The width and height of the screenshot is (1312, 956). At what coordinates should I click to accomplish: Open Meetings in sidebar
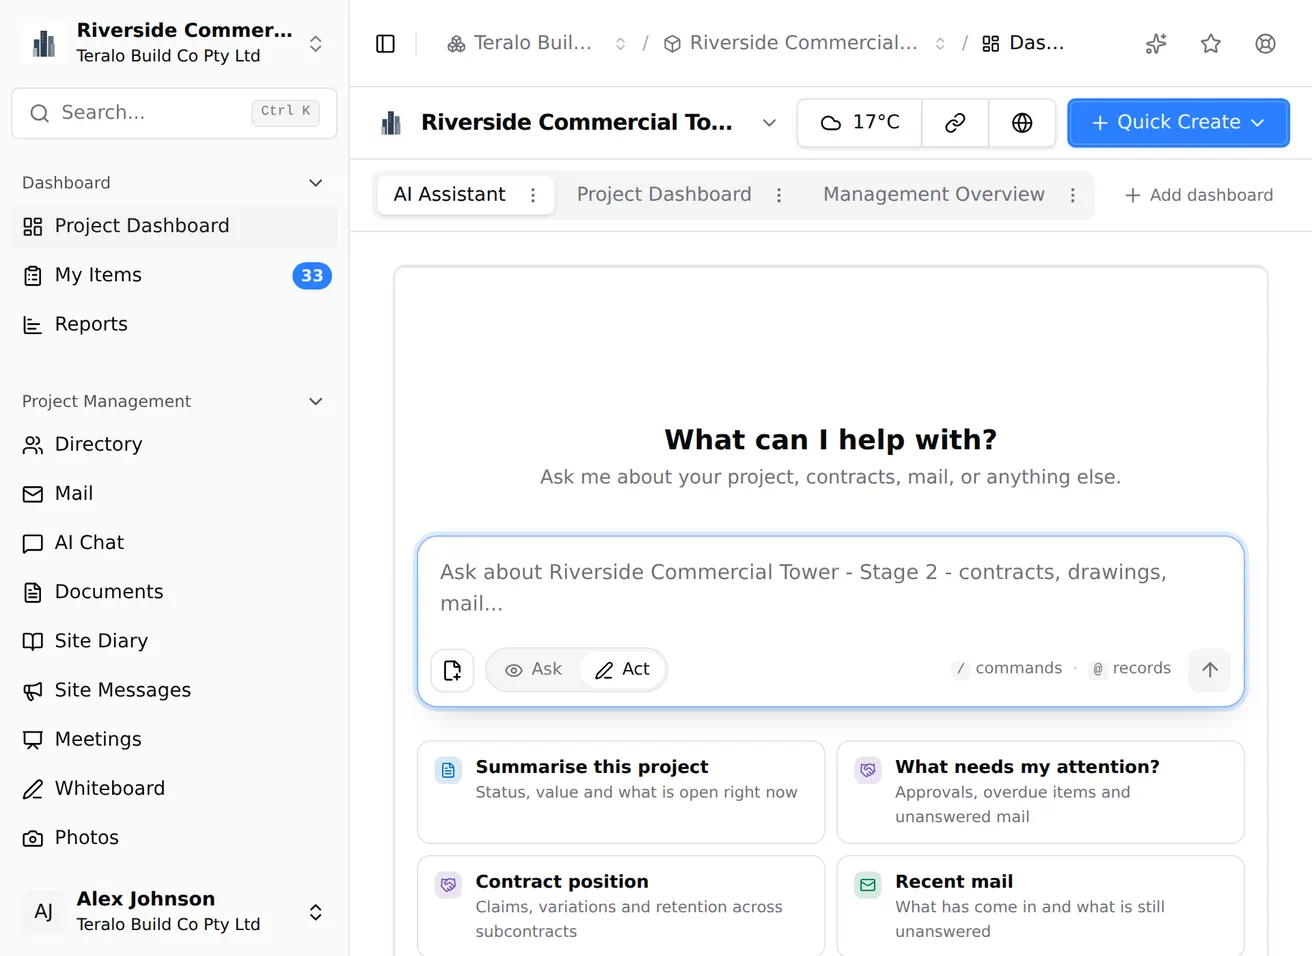click(174, 739)
